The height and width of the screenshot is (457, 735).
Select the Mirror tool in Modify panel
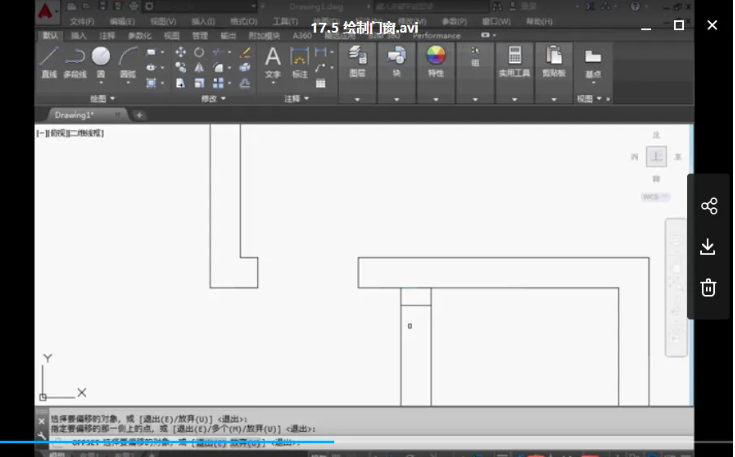(199, 67)
